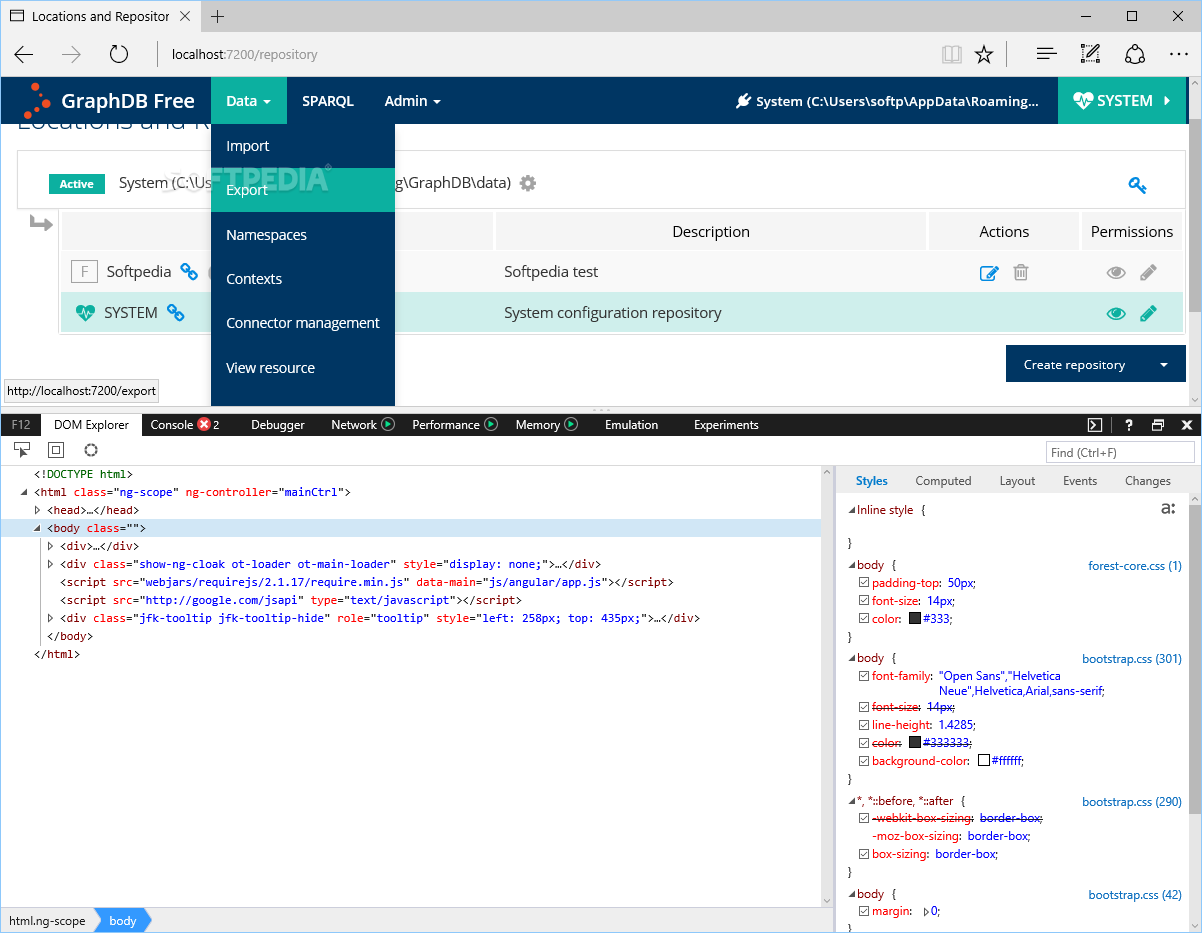1202x933 pixels.
Task: Go back in browser
Action: pos(23,54)
